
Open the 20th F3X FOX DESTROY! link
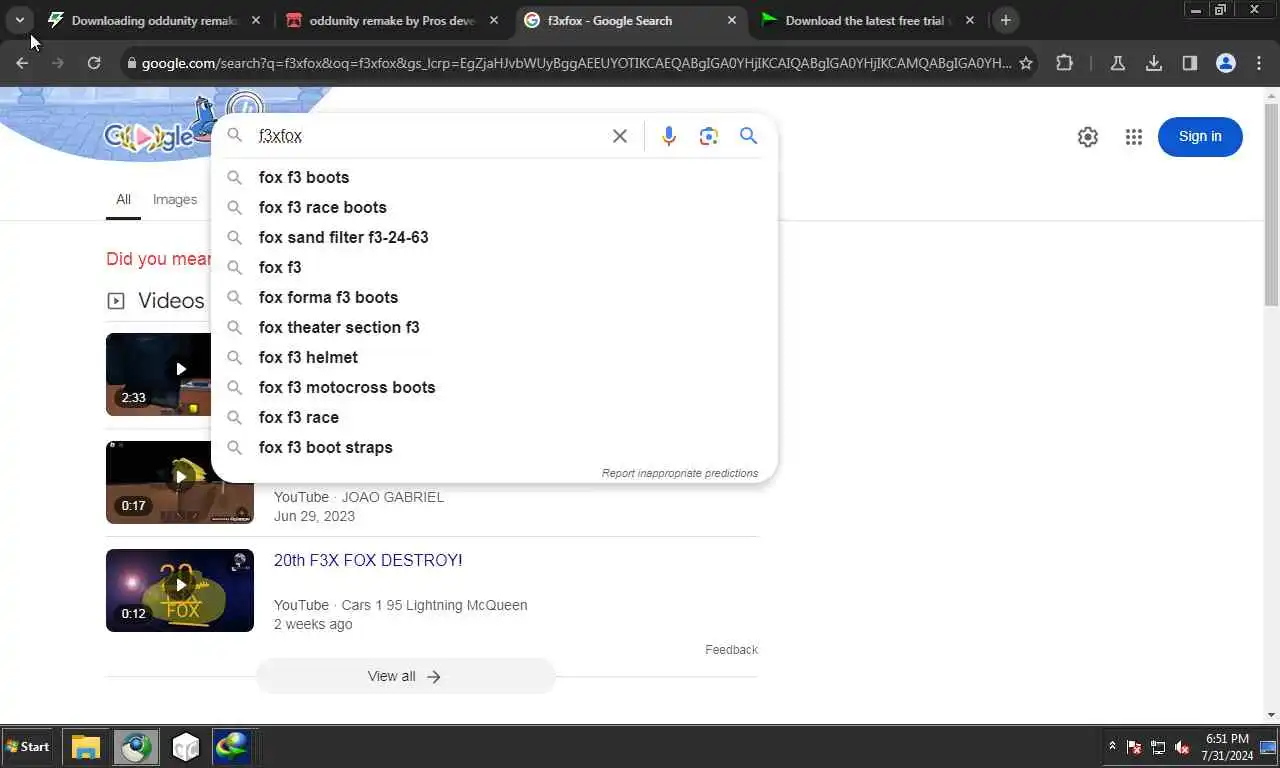[368, 560]
